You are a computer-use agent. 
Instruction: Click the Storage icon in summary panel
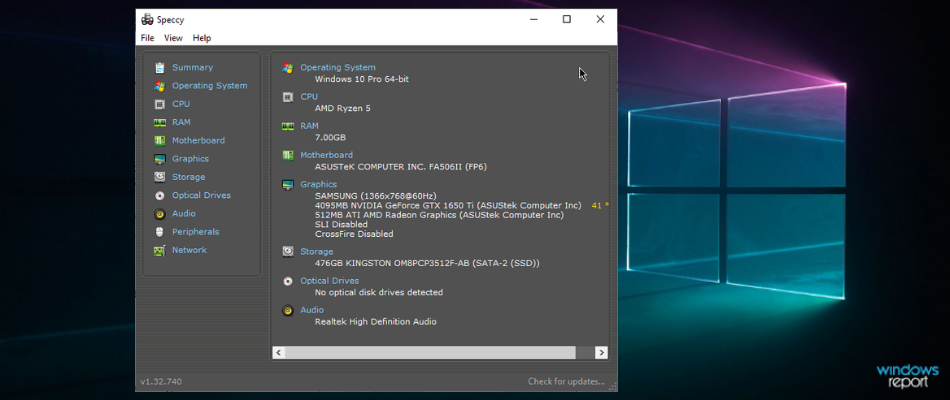[x=288, y=252]
